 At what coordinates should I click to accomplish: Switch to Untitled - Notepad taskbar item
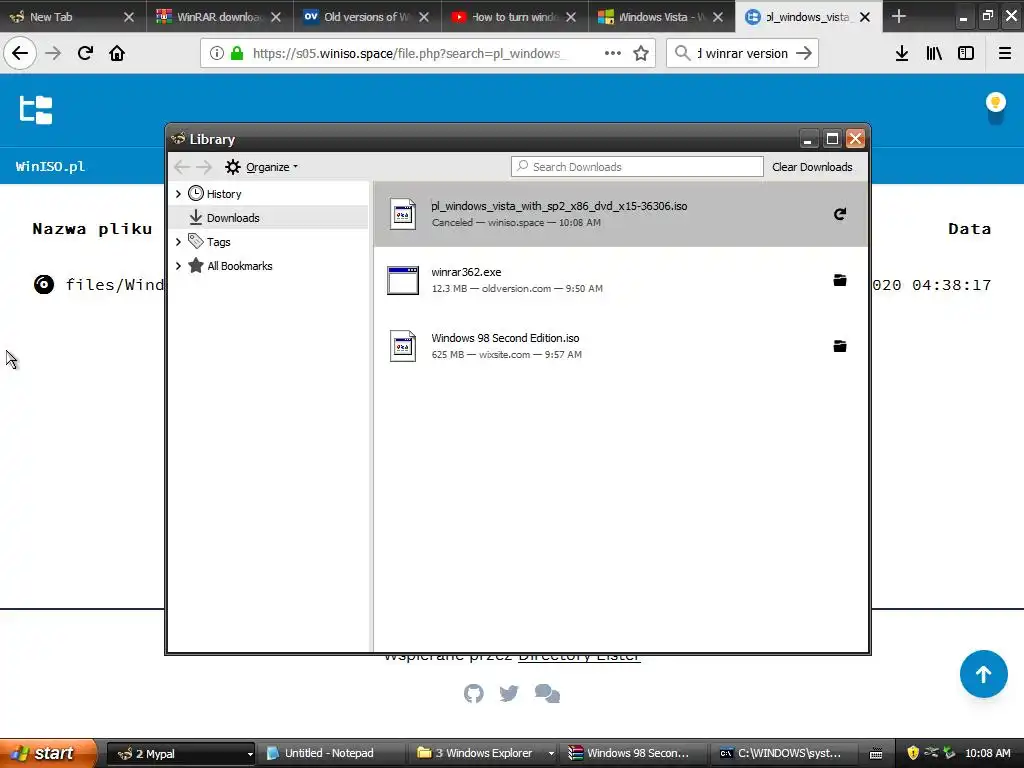point(329,754)
